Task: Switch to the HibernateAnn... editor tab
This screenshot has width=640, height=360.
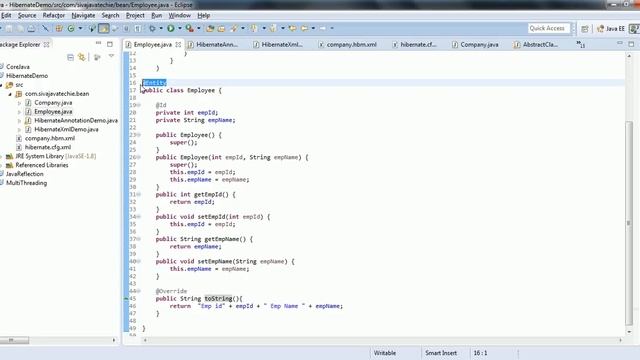Action: point(213,44)
